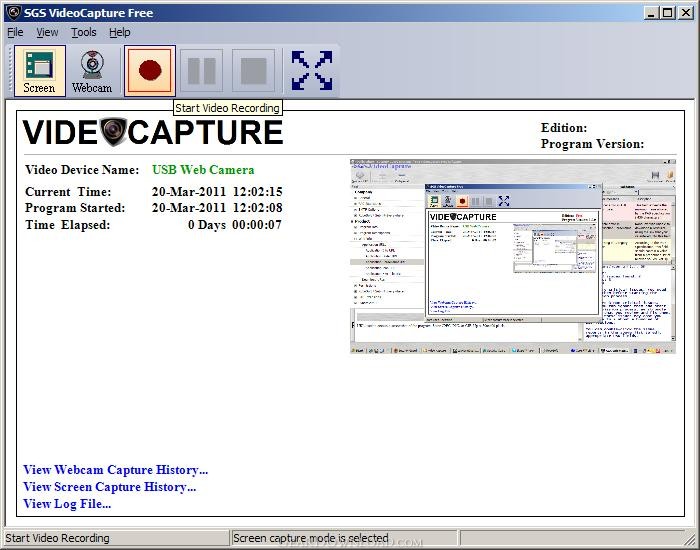This screenshot has height=550, width=700.
Task: Open the File menu
Action: [x=15, y=32]
